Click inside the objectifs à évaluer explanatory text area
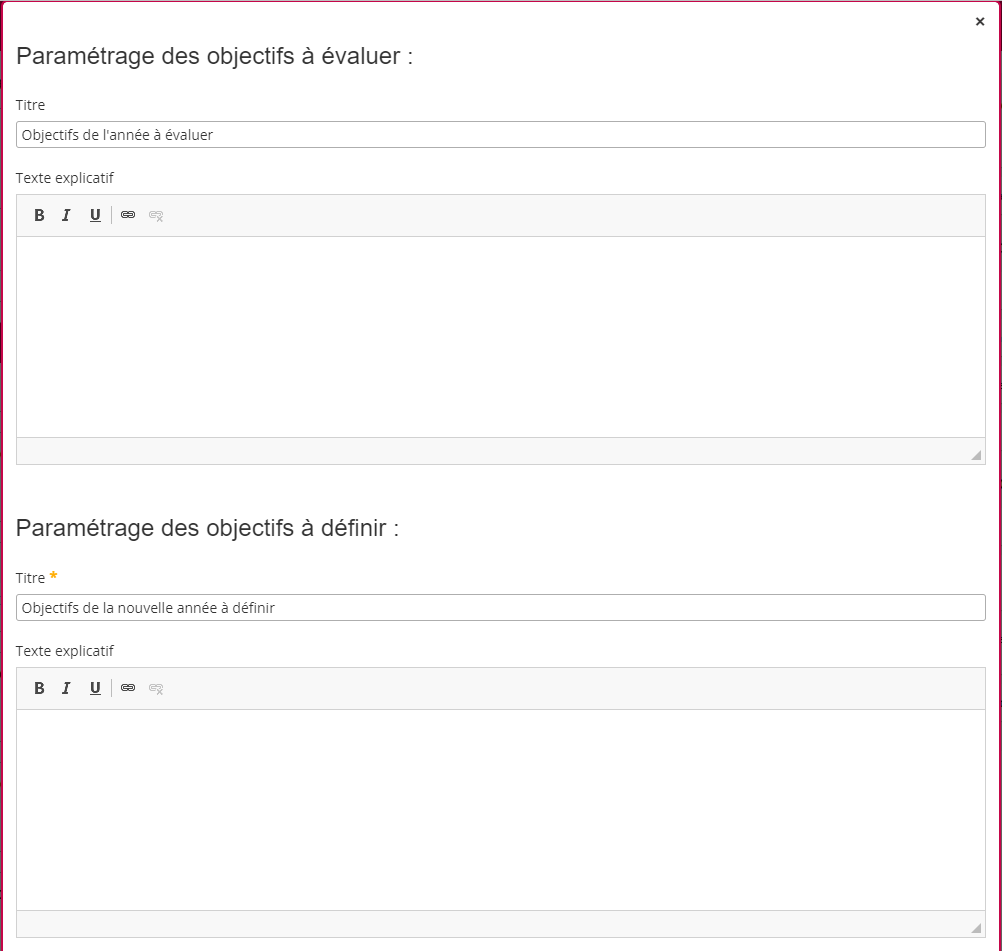This screenshot has height=951, width=1002. click(x=500, y=336)
